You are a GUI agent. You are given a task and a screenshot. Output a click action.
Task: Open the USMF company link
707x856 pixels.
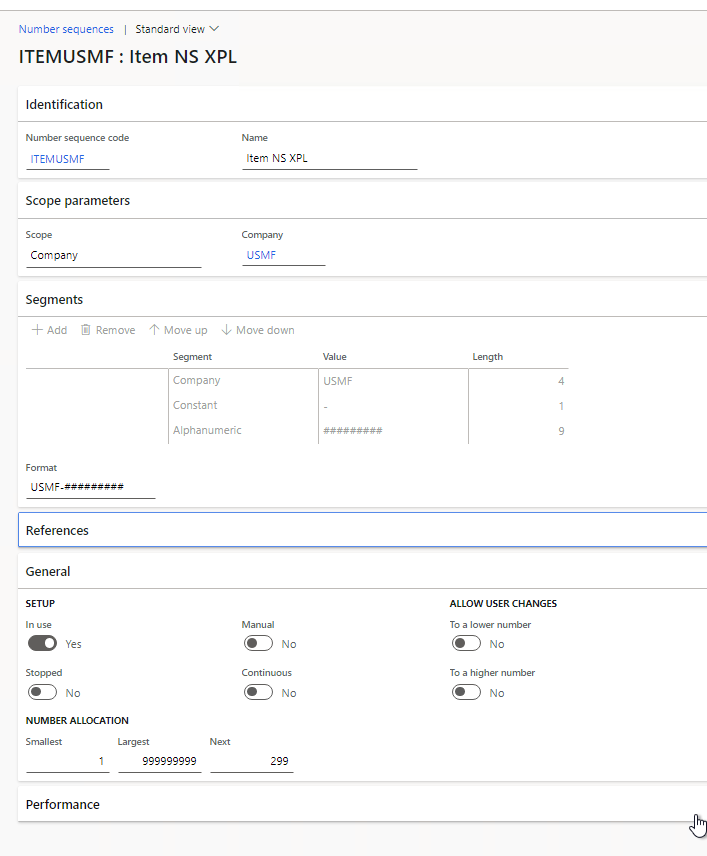coord(261,255)
